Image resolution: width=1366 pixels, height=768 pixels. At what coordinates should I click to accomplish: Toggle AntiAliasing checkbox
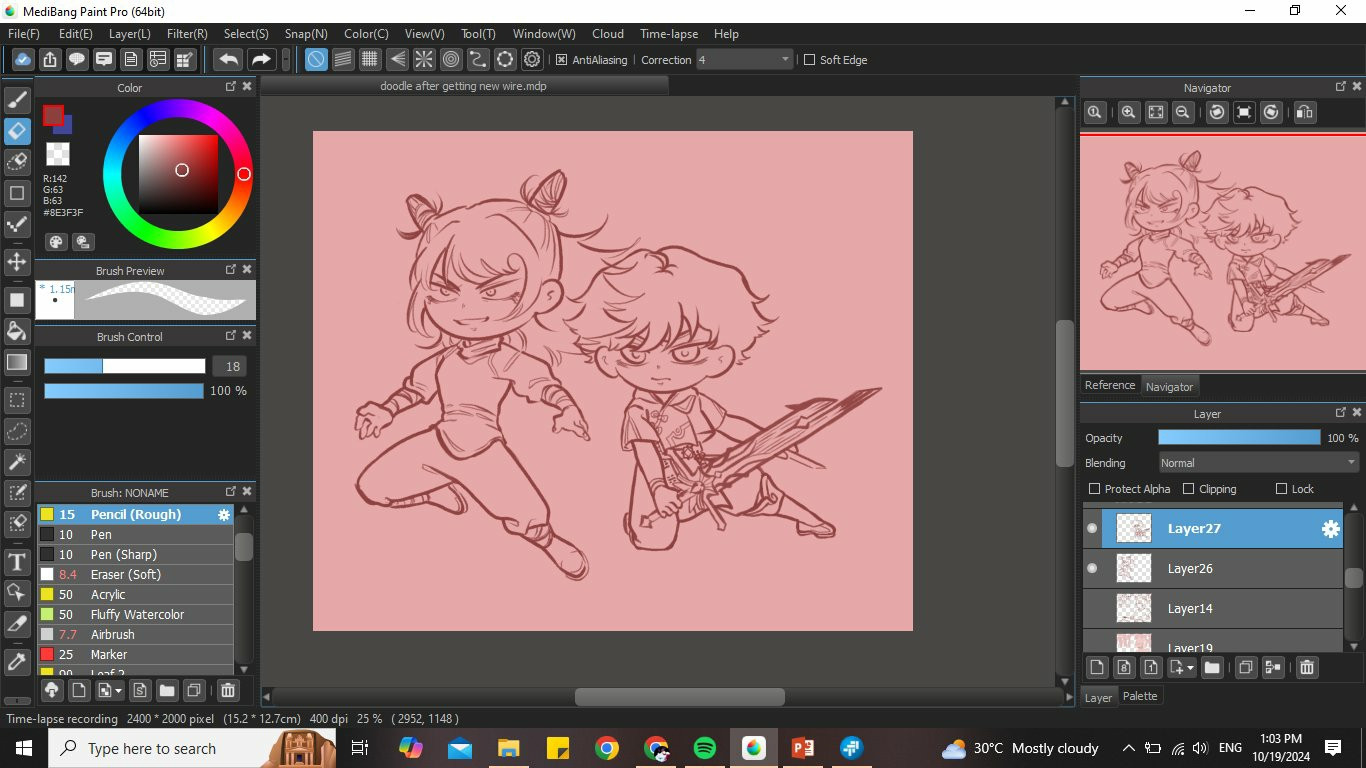pyautogui.click(x=561, y=60)
